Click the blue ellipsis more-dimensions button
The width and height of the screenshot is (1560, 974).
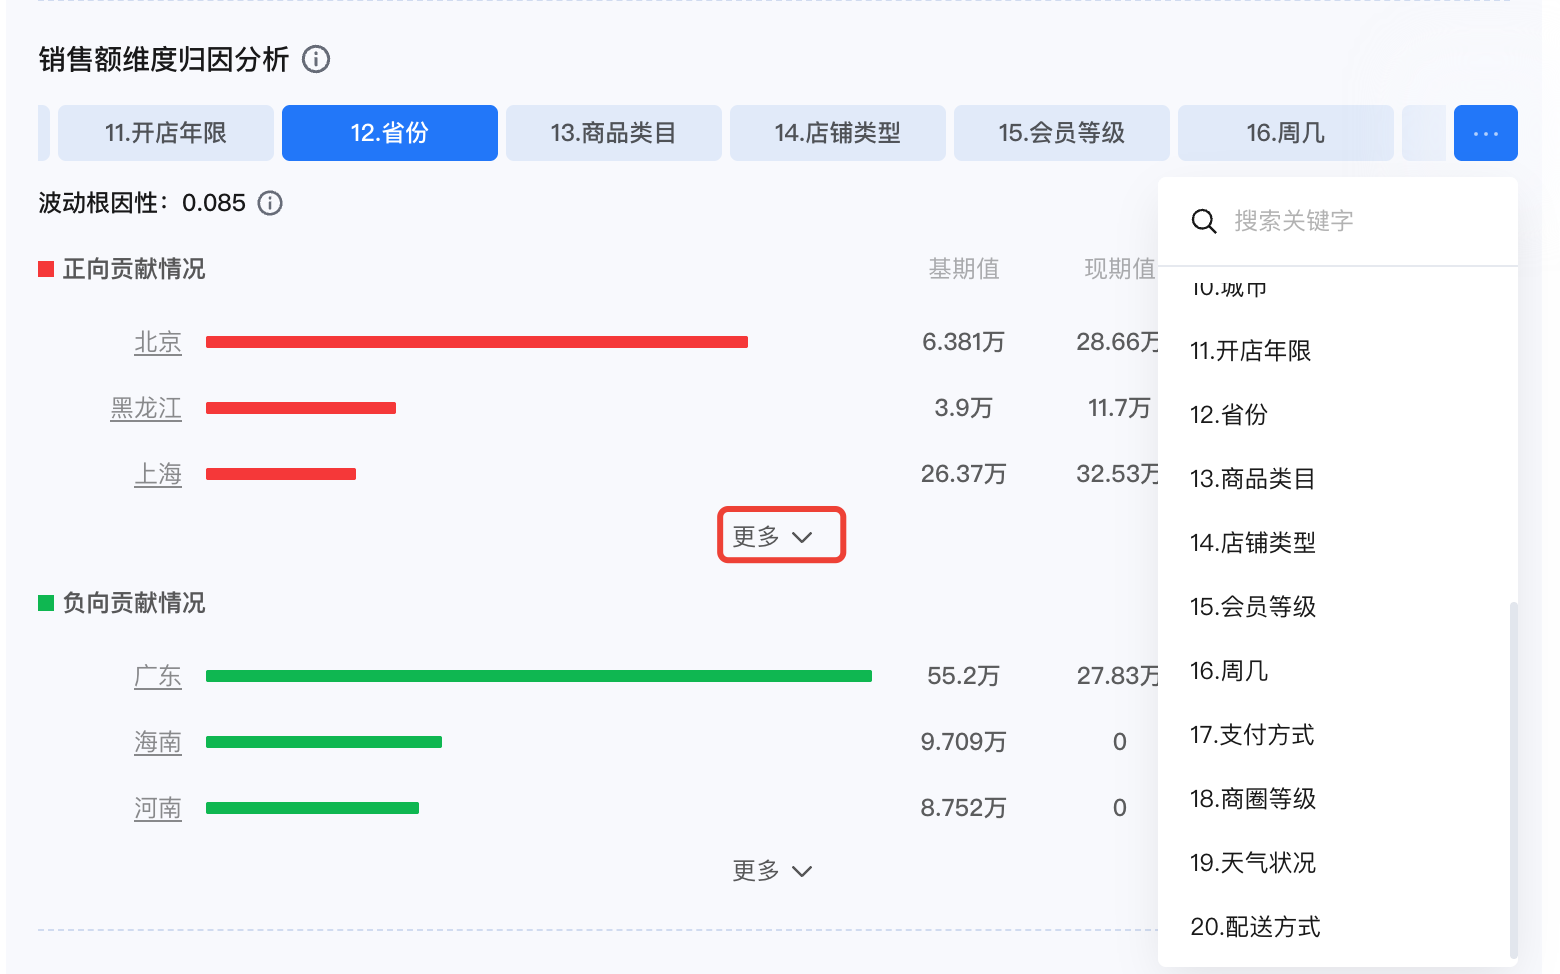(1485, 133)
